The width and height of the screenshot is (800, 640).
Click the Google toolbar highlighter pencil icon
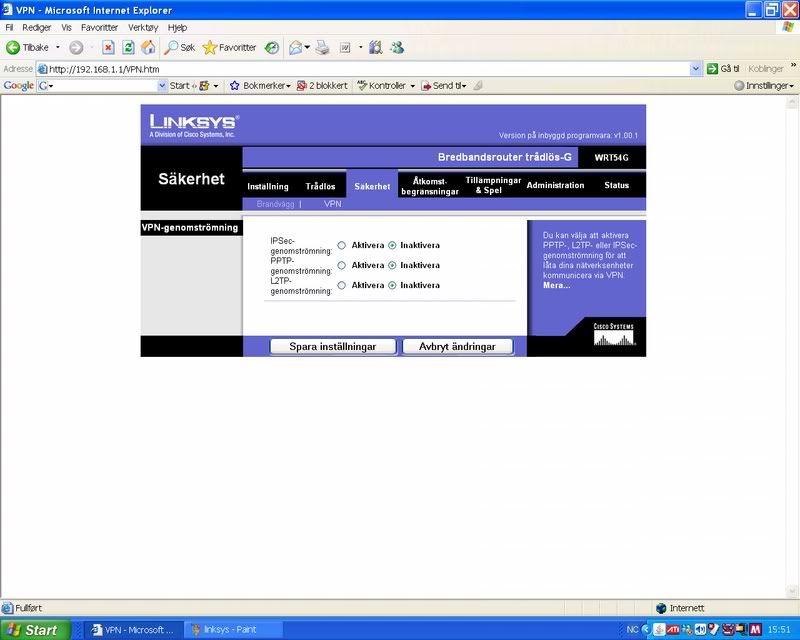click(478, 86)
